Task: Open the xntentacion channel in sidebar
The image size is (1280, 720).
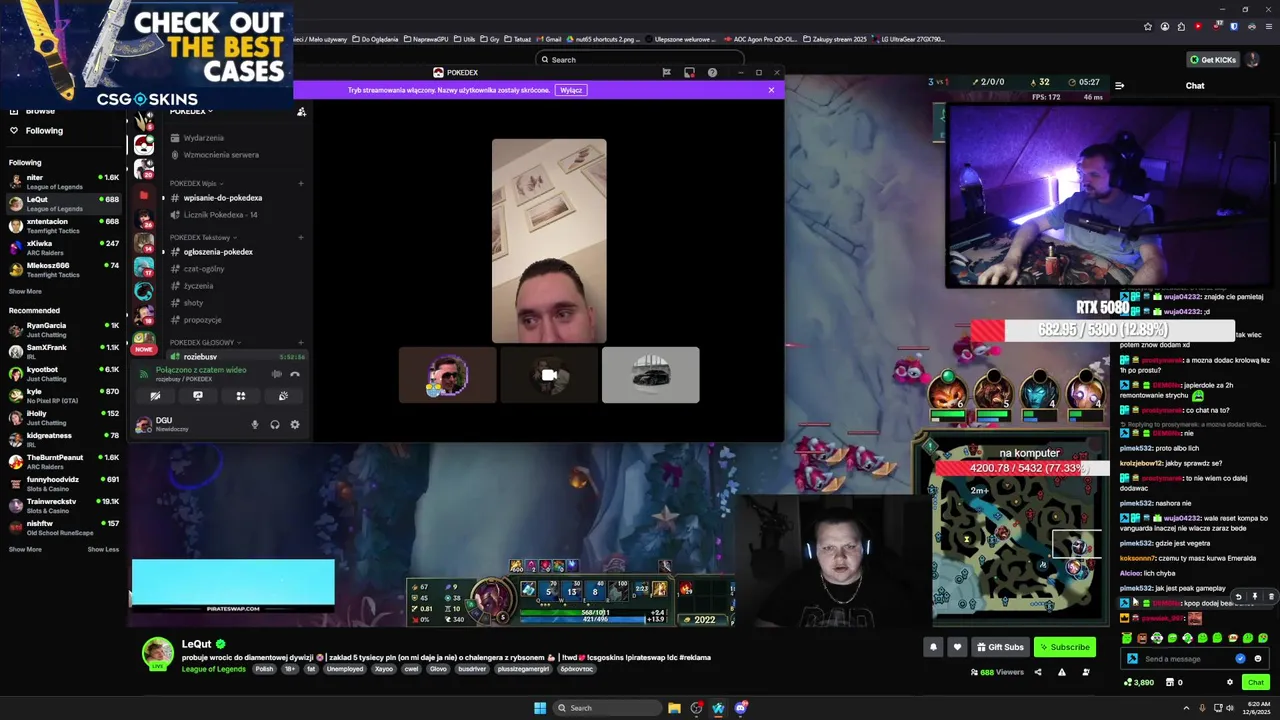Action: [x=64, y=226]
